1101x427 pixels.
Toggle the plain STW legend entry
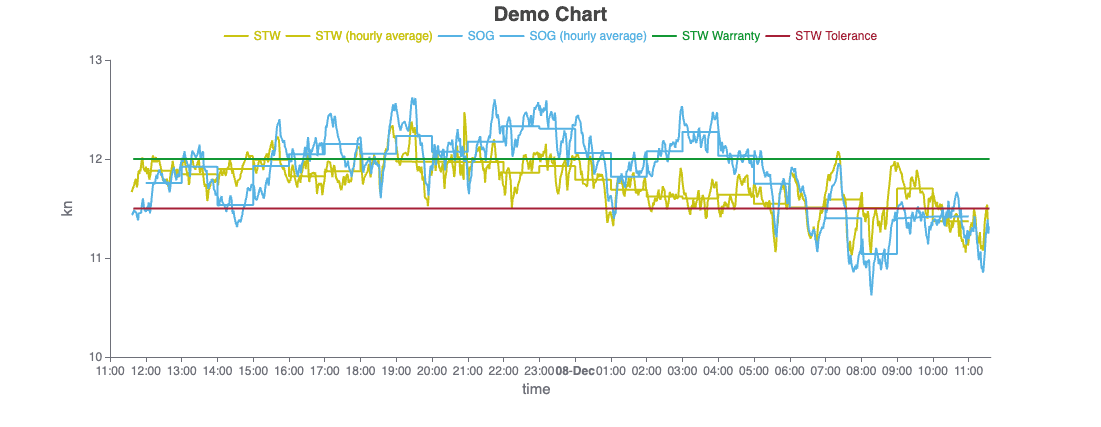tap(251, 36)
